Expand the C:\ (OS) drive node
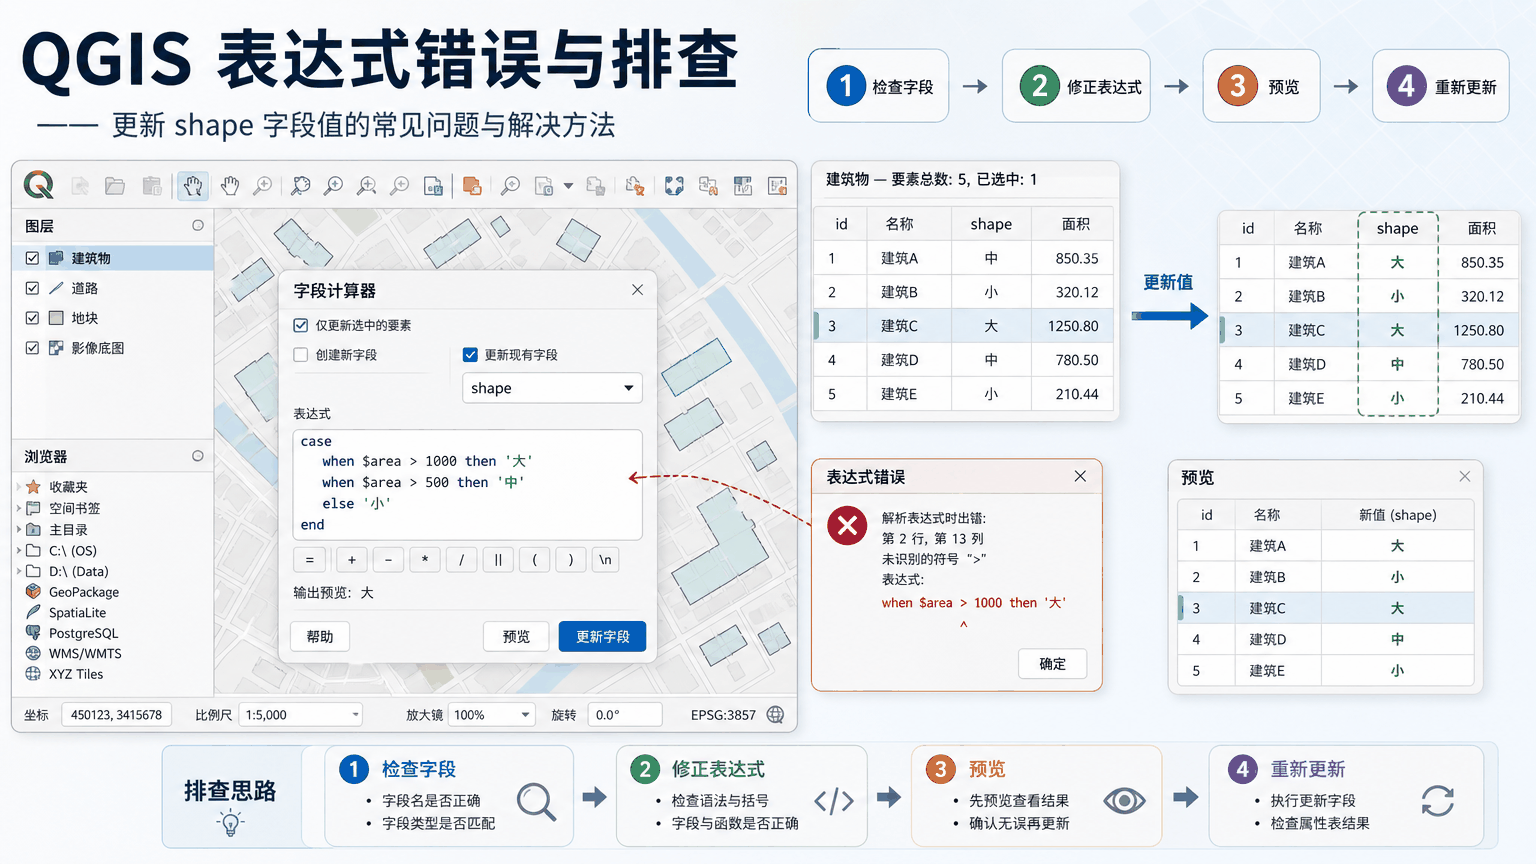This screenshot has height=864, width=1536. coord(19,550)
